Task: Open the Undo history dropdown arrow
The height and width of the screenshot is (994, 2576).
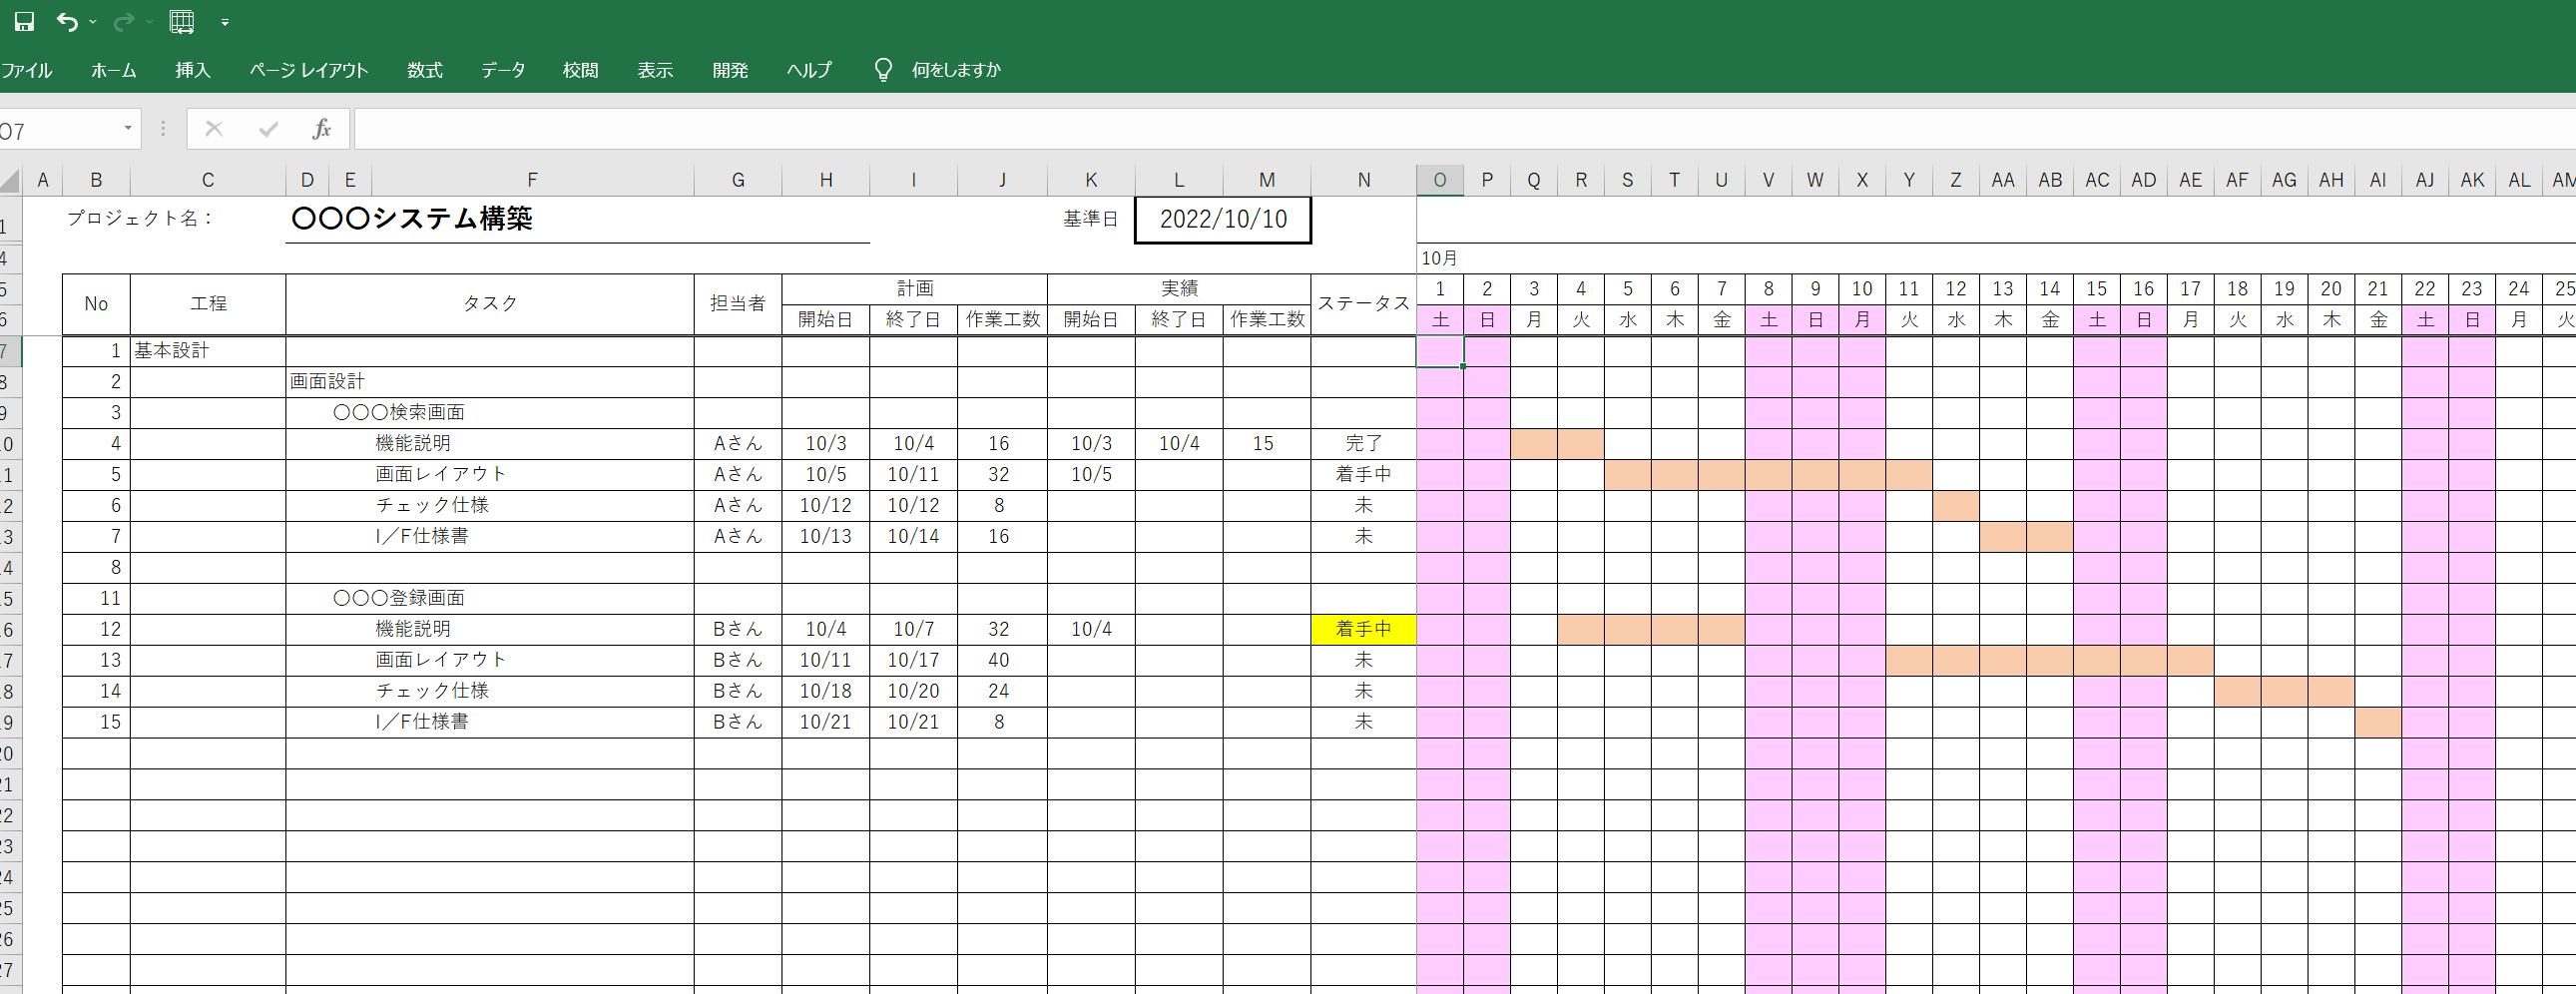Action: coord(93,22)
